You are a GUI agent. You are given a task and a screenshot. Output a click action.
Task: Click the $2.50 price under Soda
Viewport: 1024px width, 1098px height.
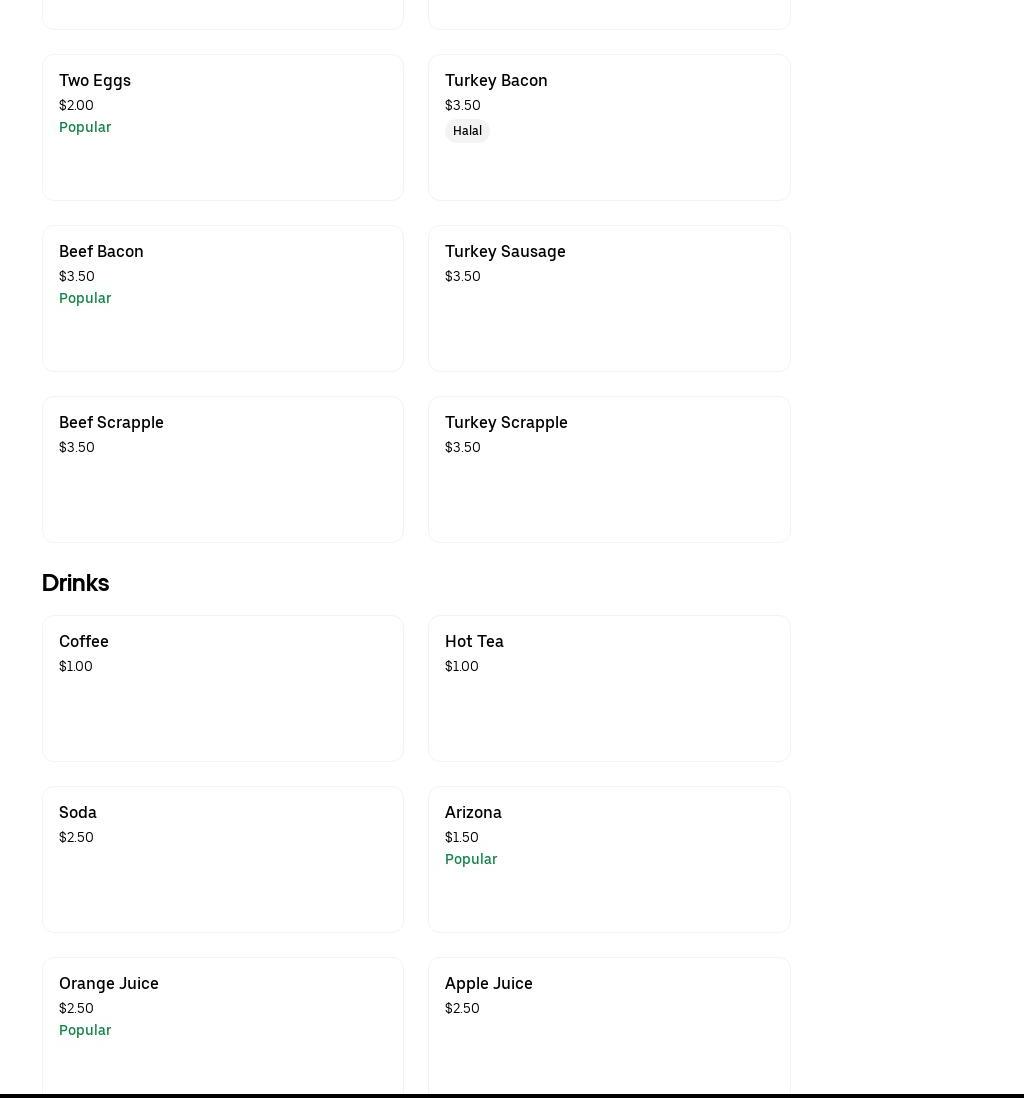point(76,837)
